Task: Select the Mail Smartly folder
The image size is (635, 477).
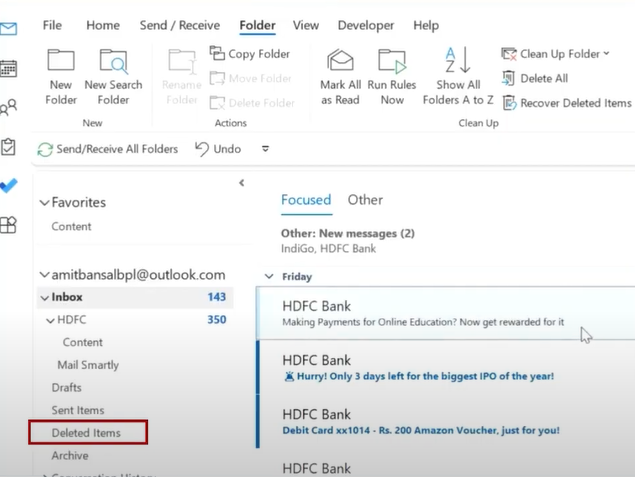Action: (x=88, y=365)
